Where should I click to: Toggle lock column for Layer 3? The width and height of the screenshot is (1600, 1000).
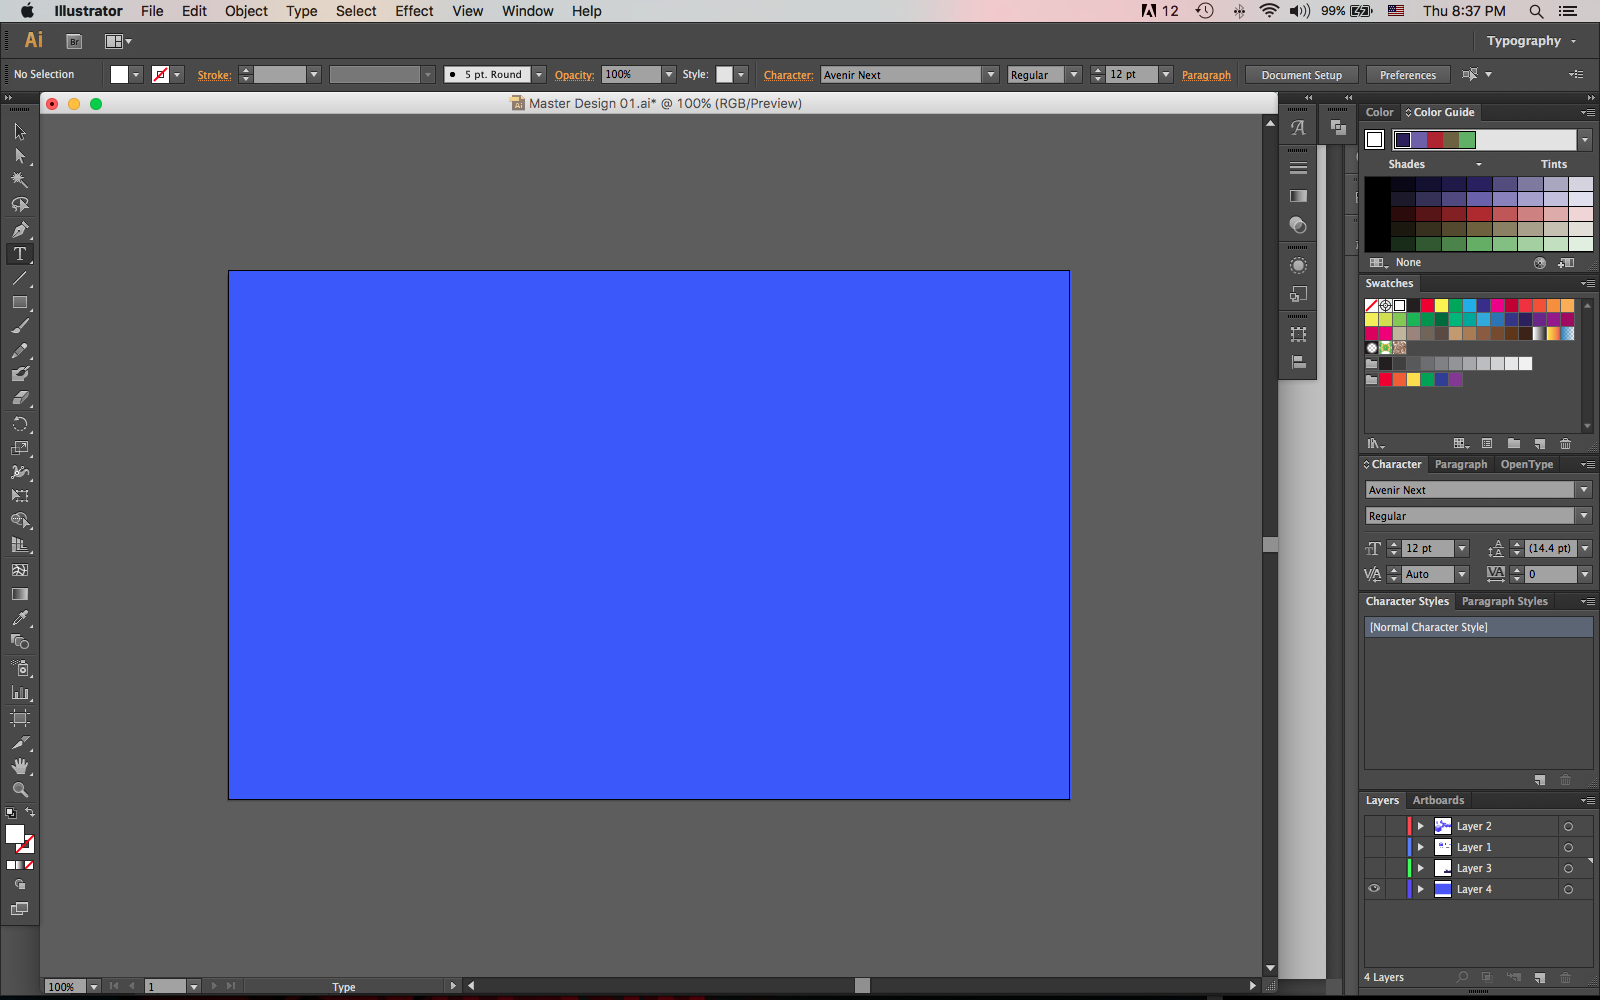(x=1394, y=868)
